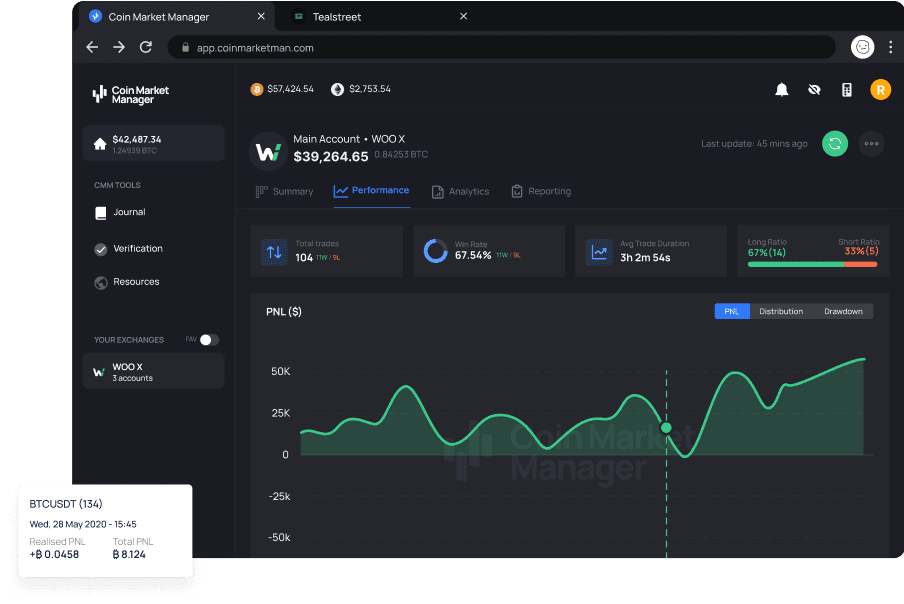Viewport: 904px width, 604px height.
Task: Select the Performance tab
Action: pyautogui.click(x=372, y=191)
